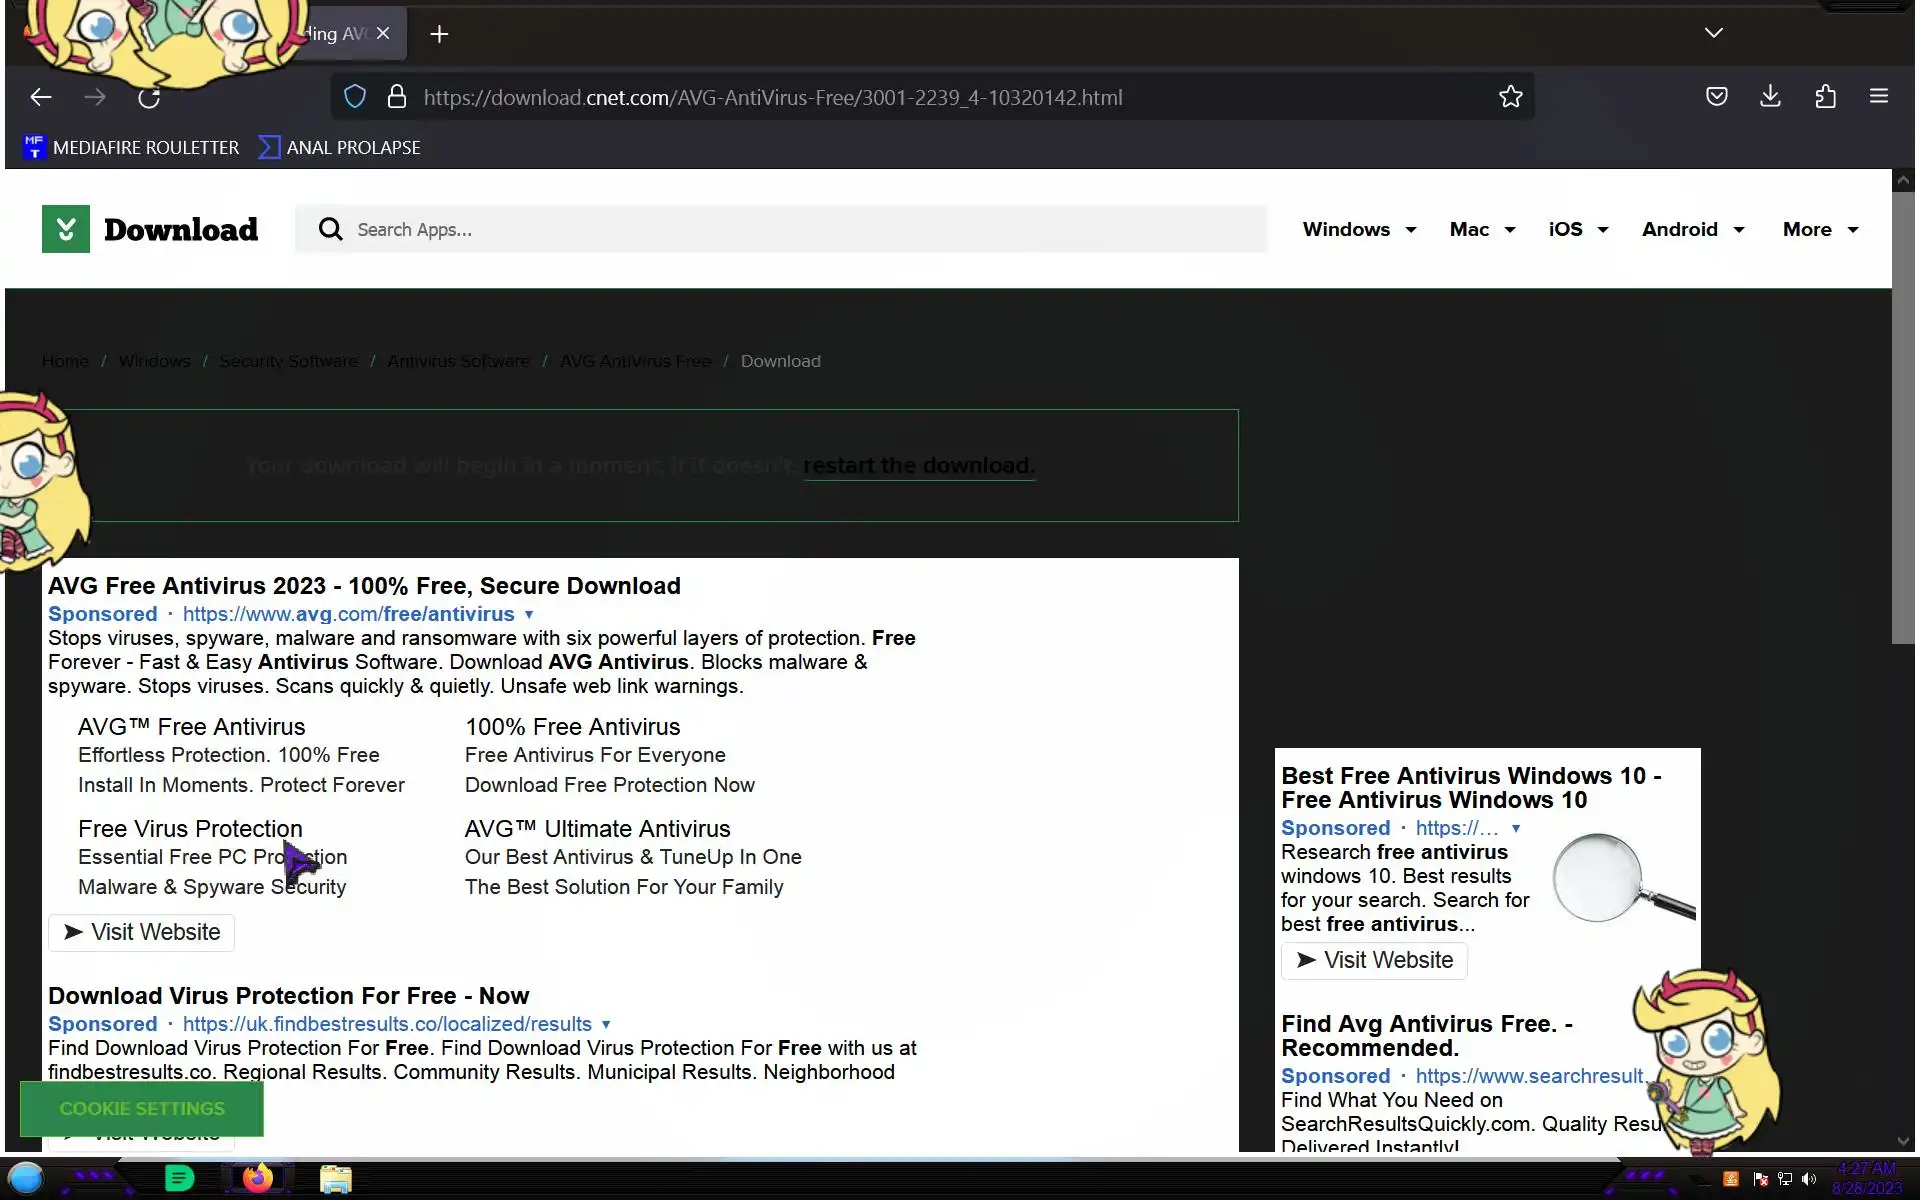The height and width of the screenshot is (1200, 1920).
Task: Open File Explorer from the taskbar
Action: (336, 1179)
